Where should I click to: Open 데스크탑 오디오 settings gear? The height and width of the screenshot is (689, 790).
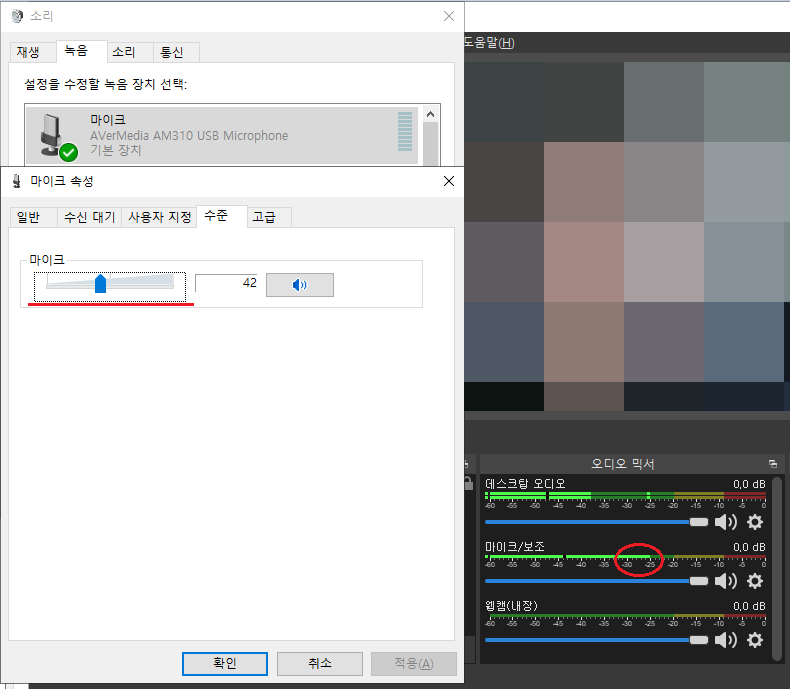(x=755, y=522)
